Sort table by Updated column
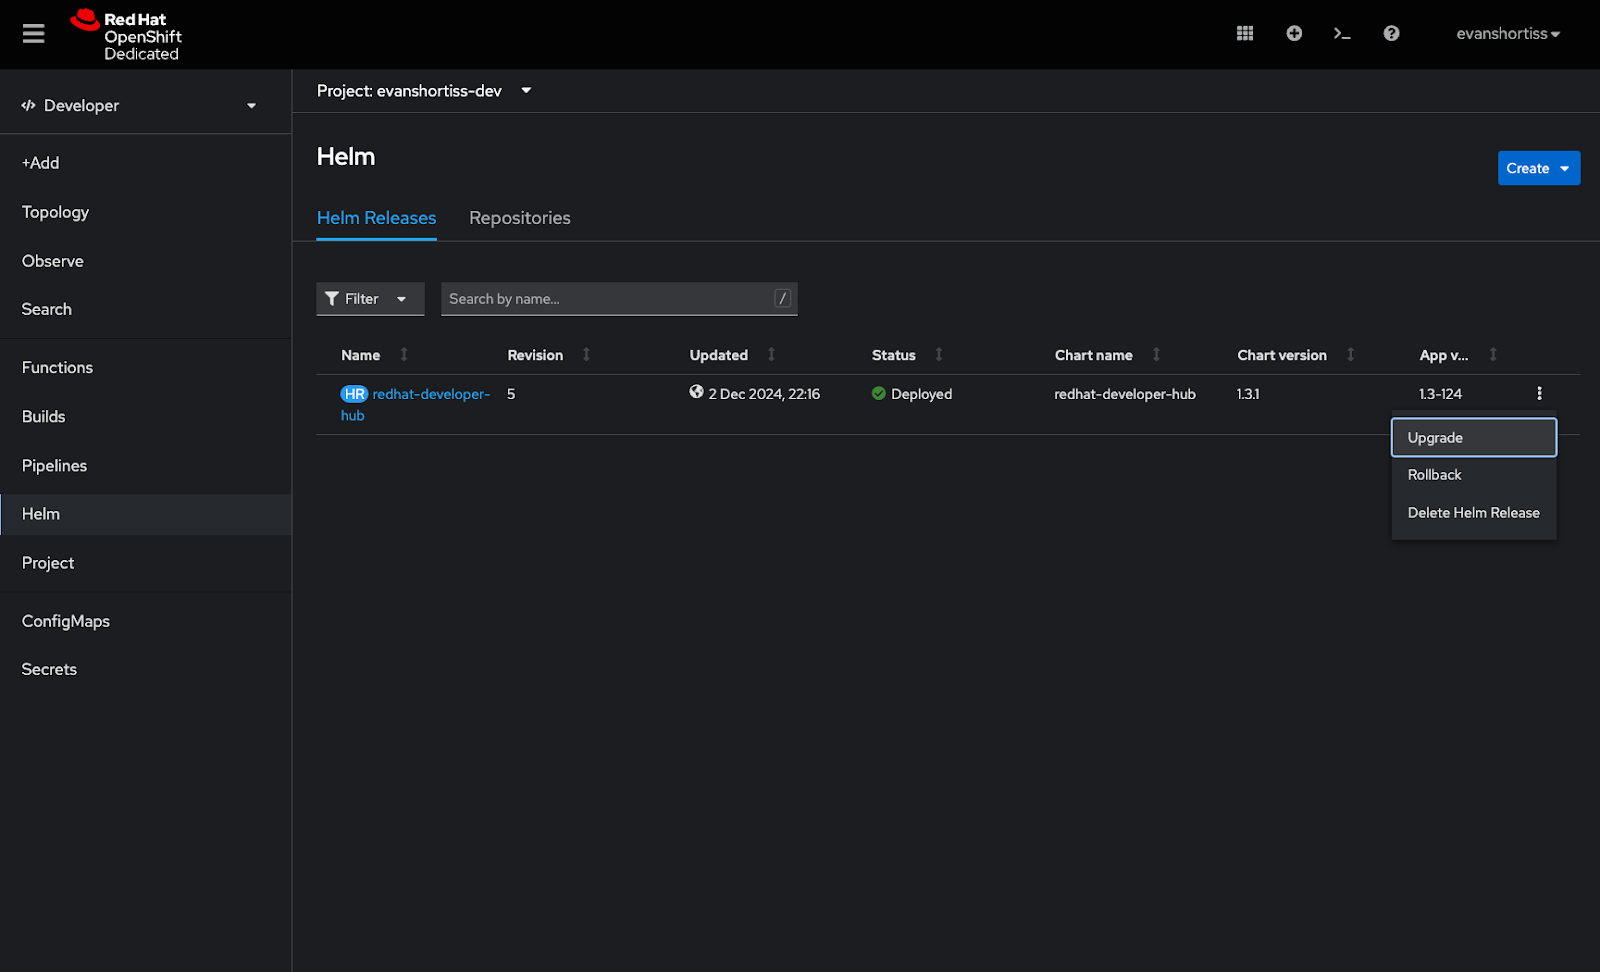 point(733,355)
